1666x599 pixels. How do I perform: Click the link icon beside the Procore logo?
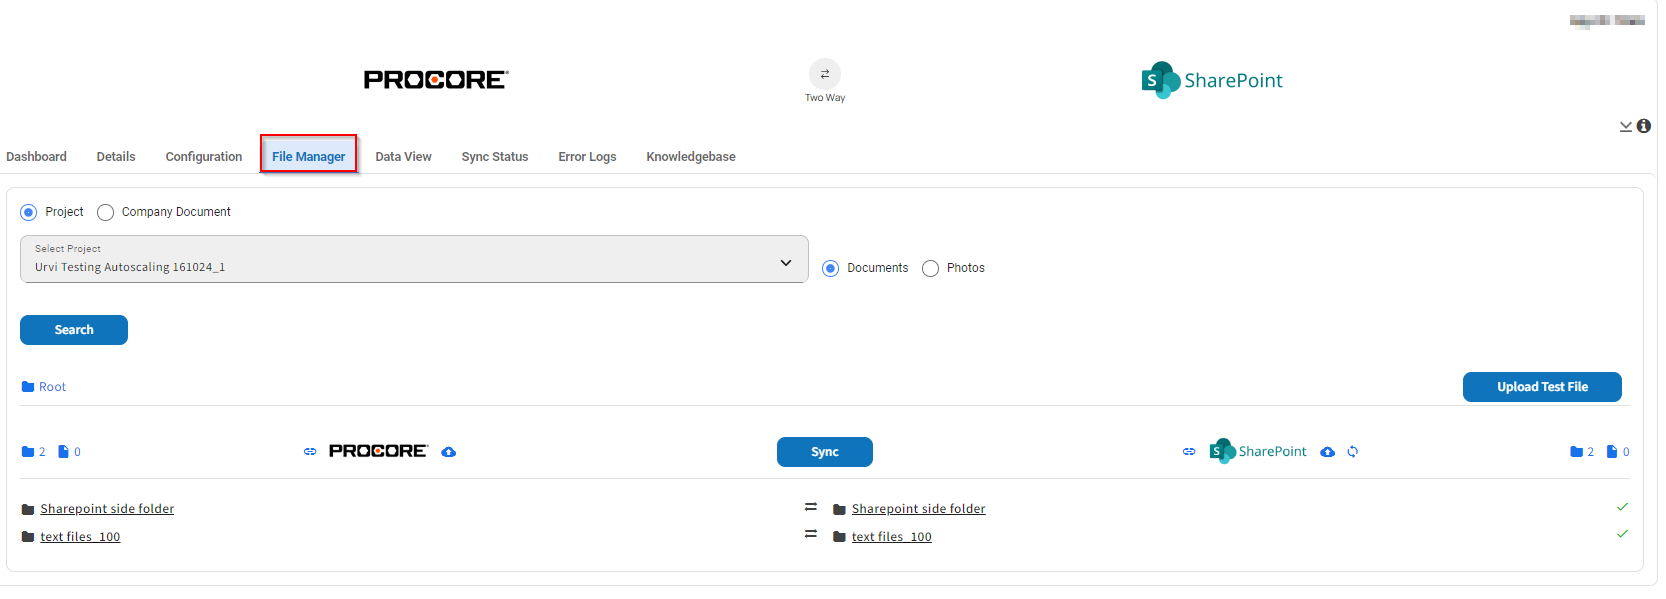pos(310,452)
